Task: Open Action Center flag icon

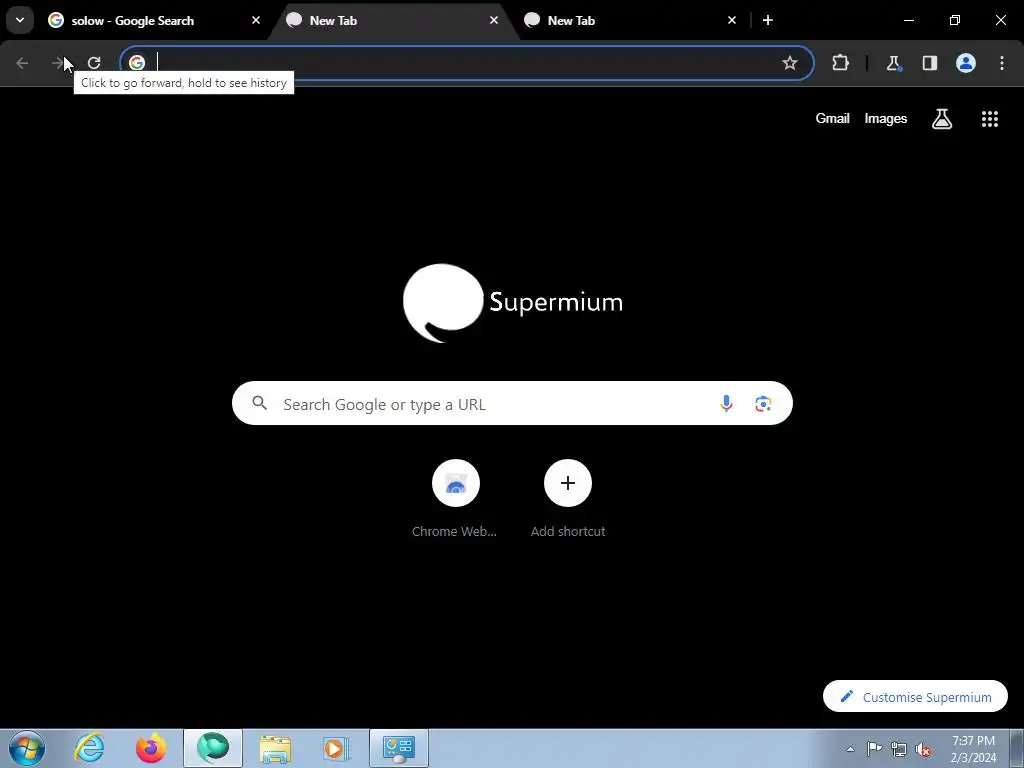Action: pos(874,748)
